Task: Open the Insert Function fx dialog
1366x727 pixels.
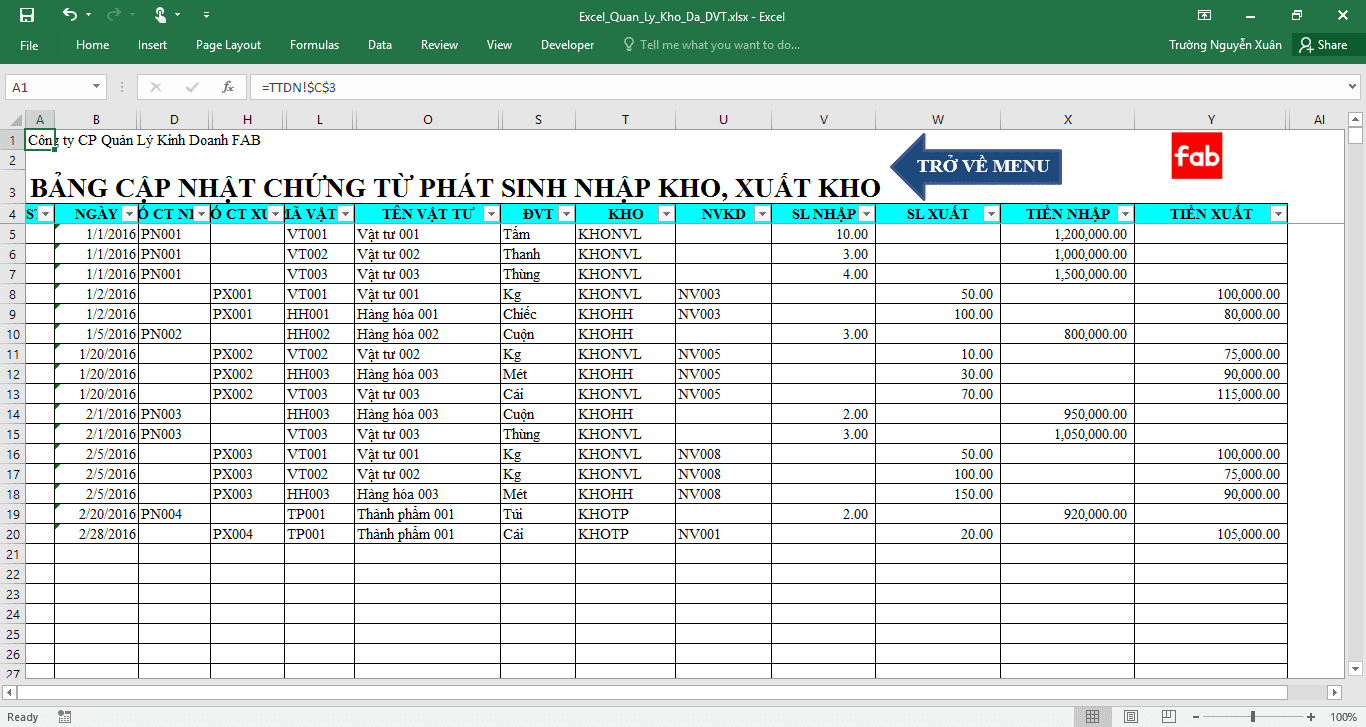Action: (228, 87)
